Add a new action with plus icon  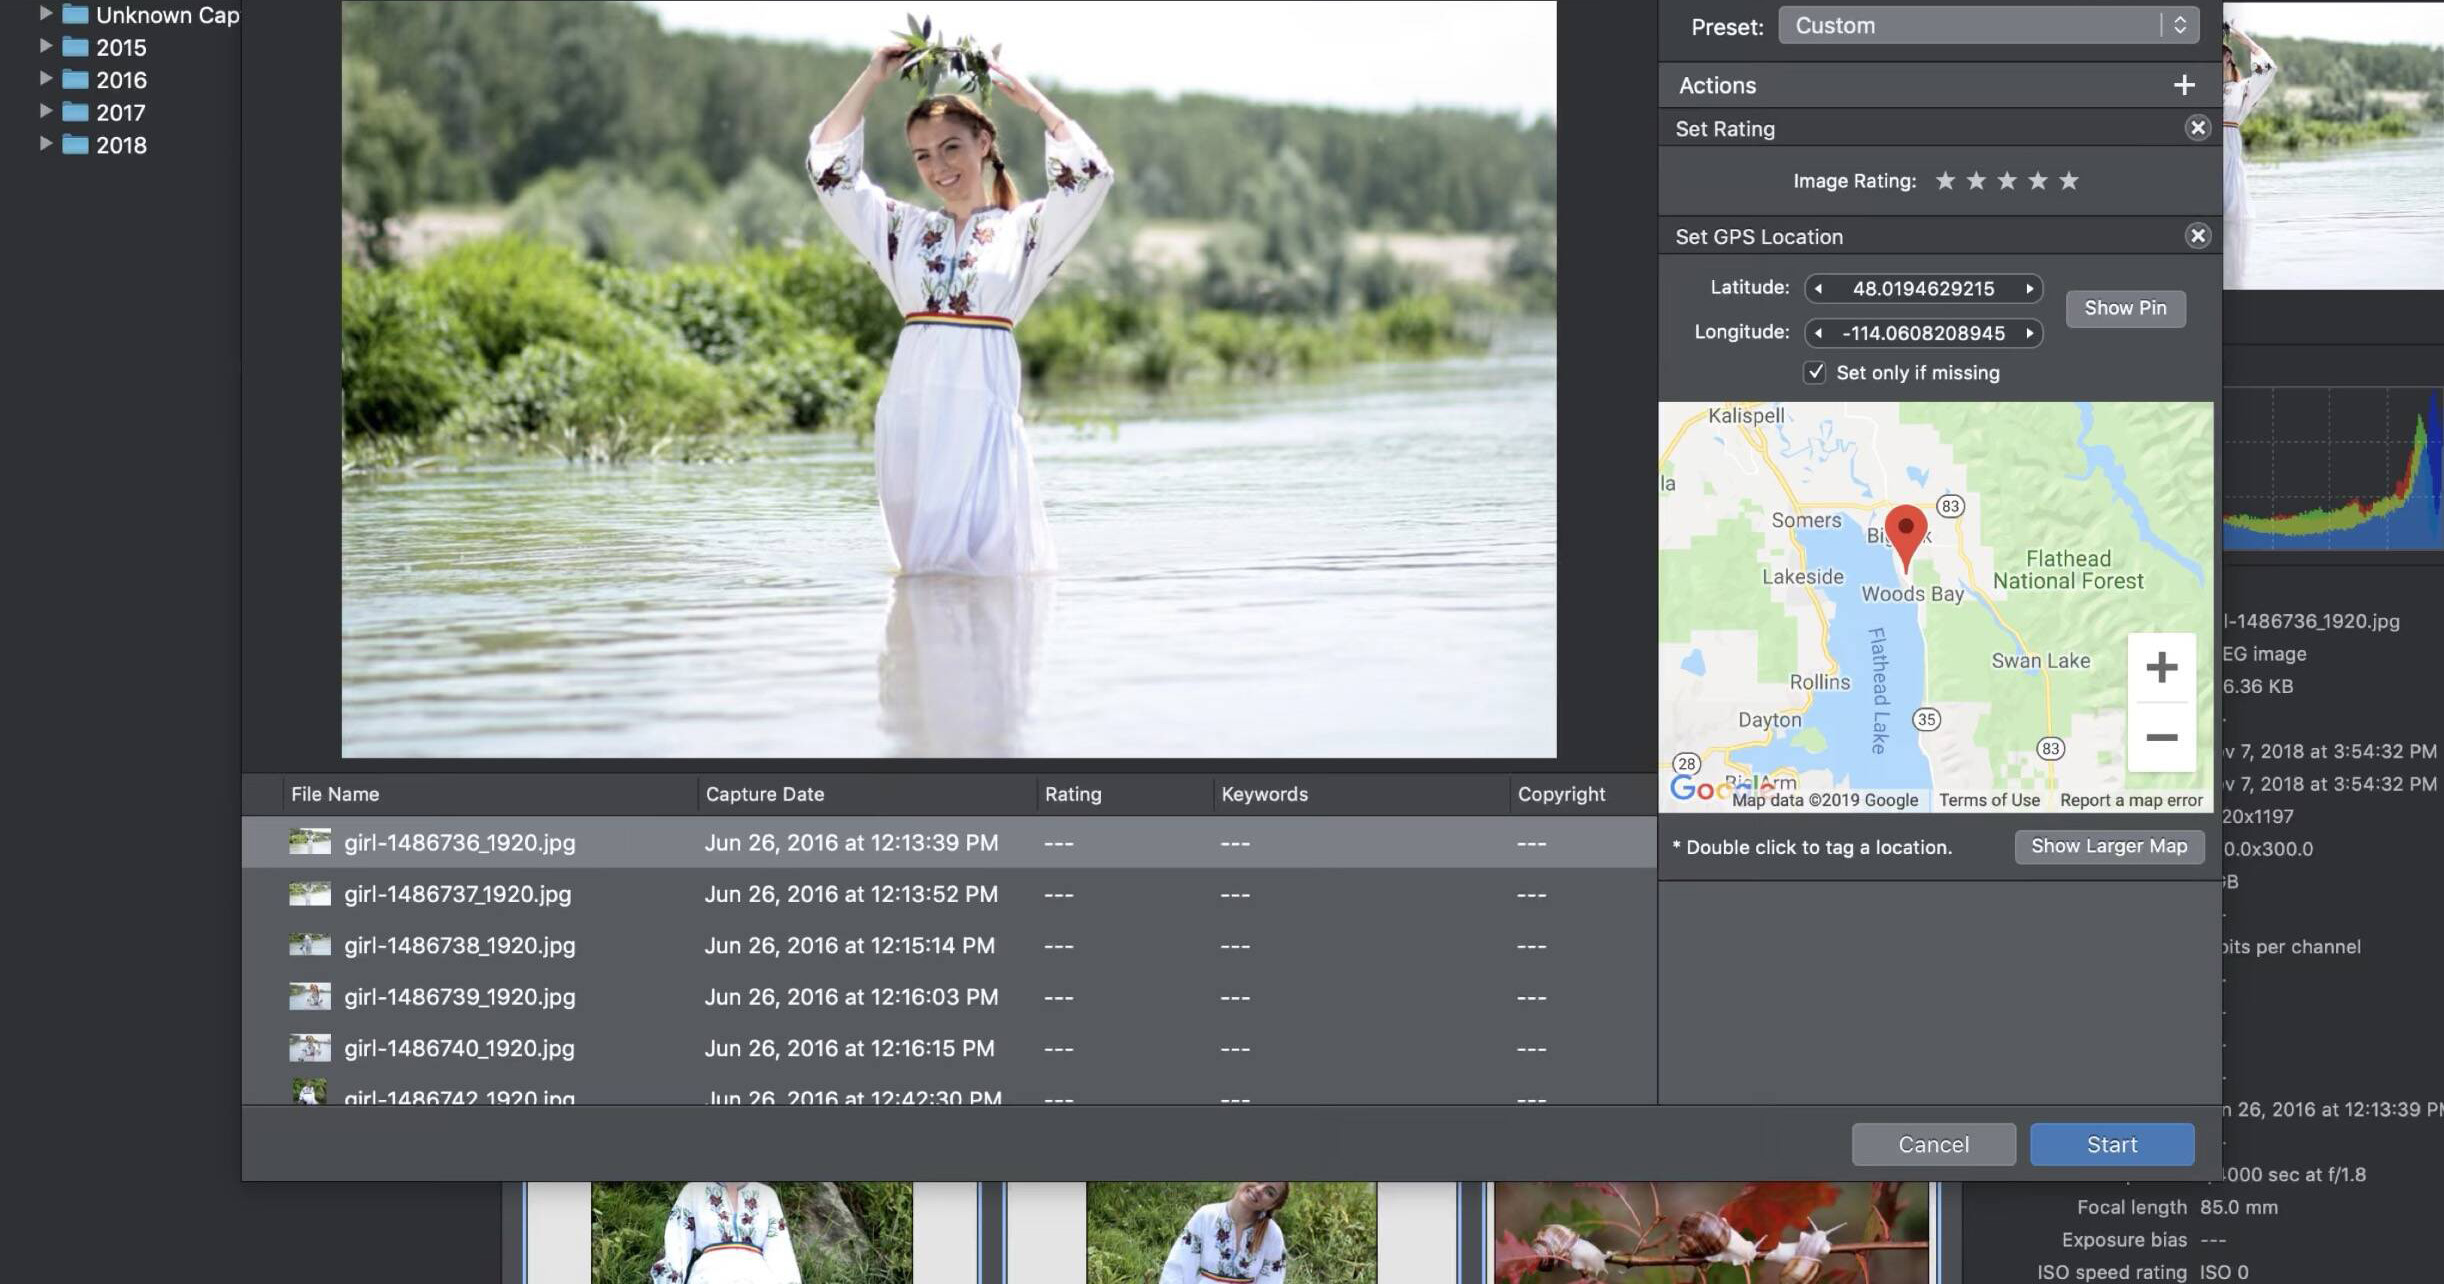(2183, 85)
